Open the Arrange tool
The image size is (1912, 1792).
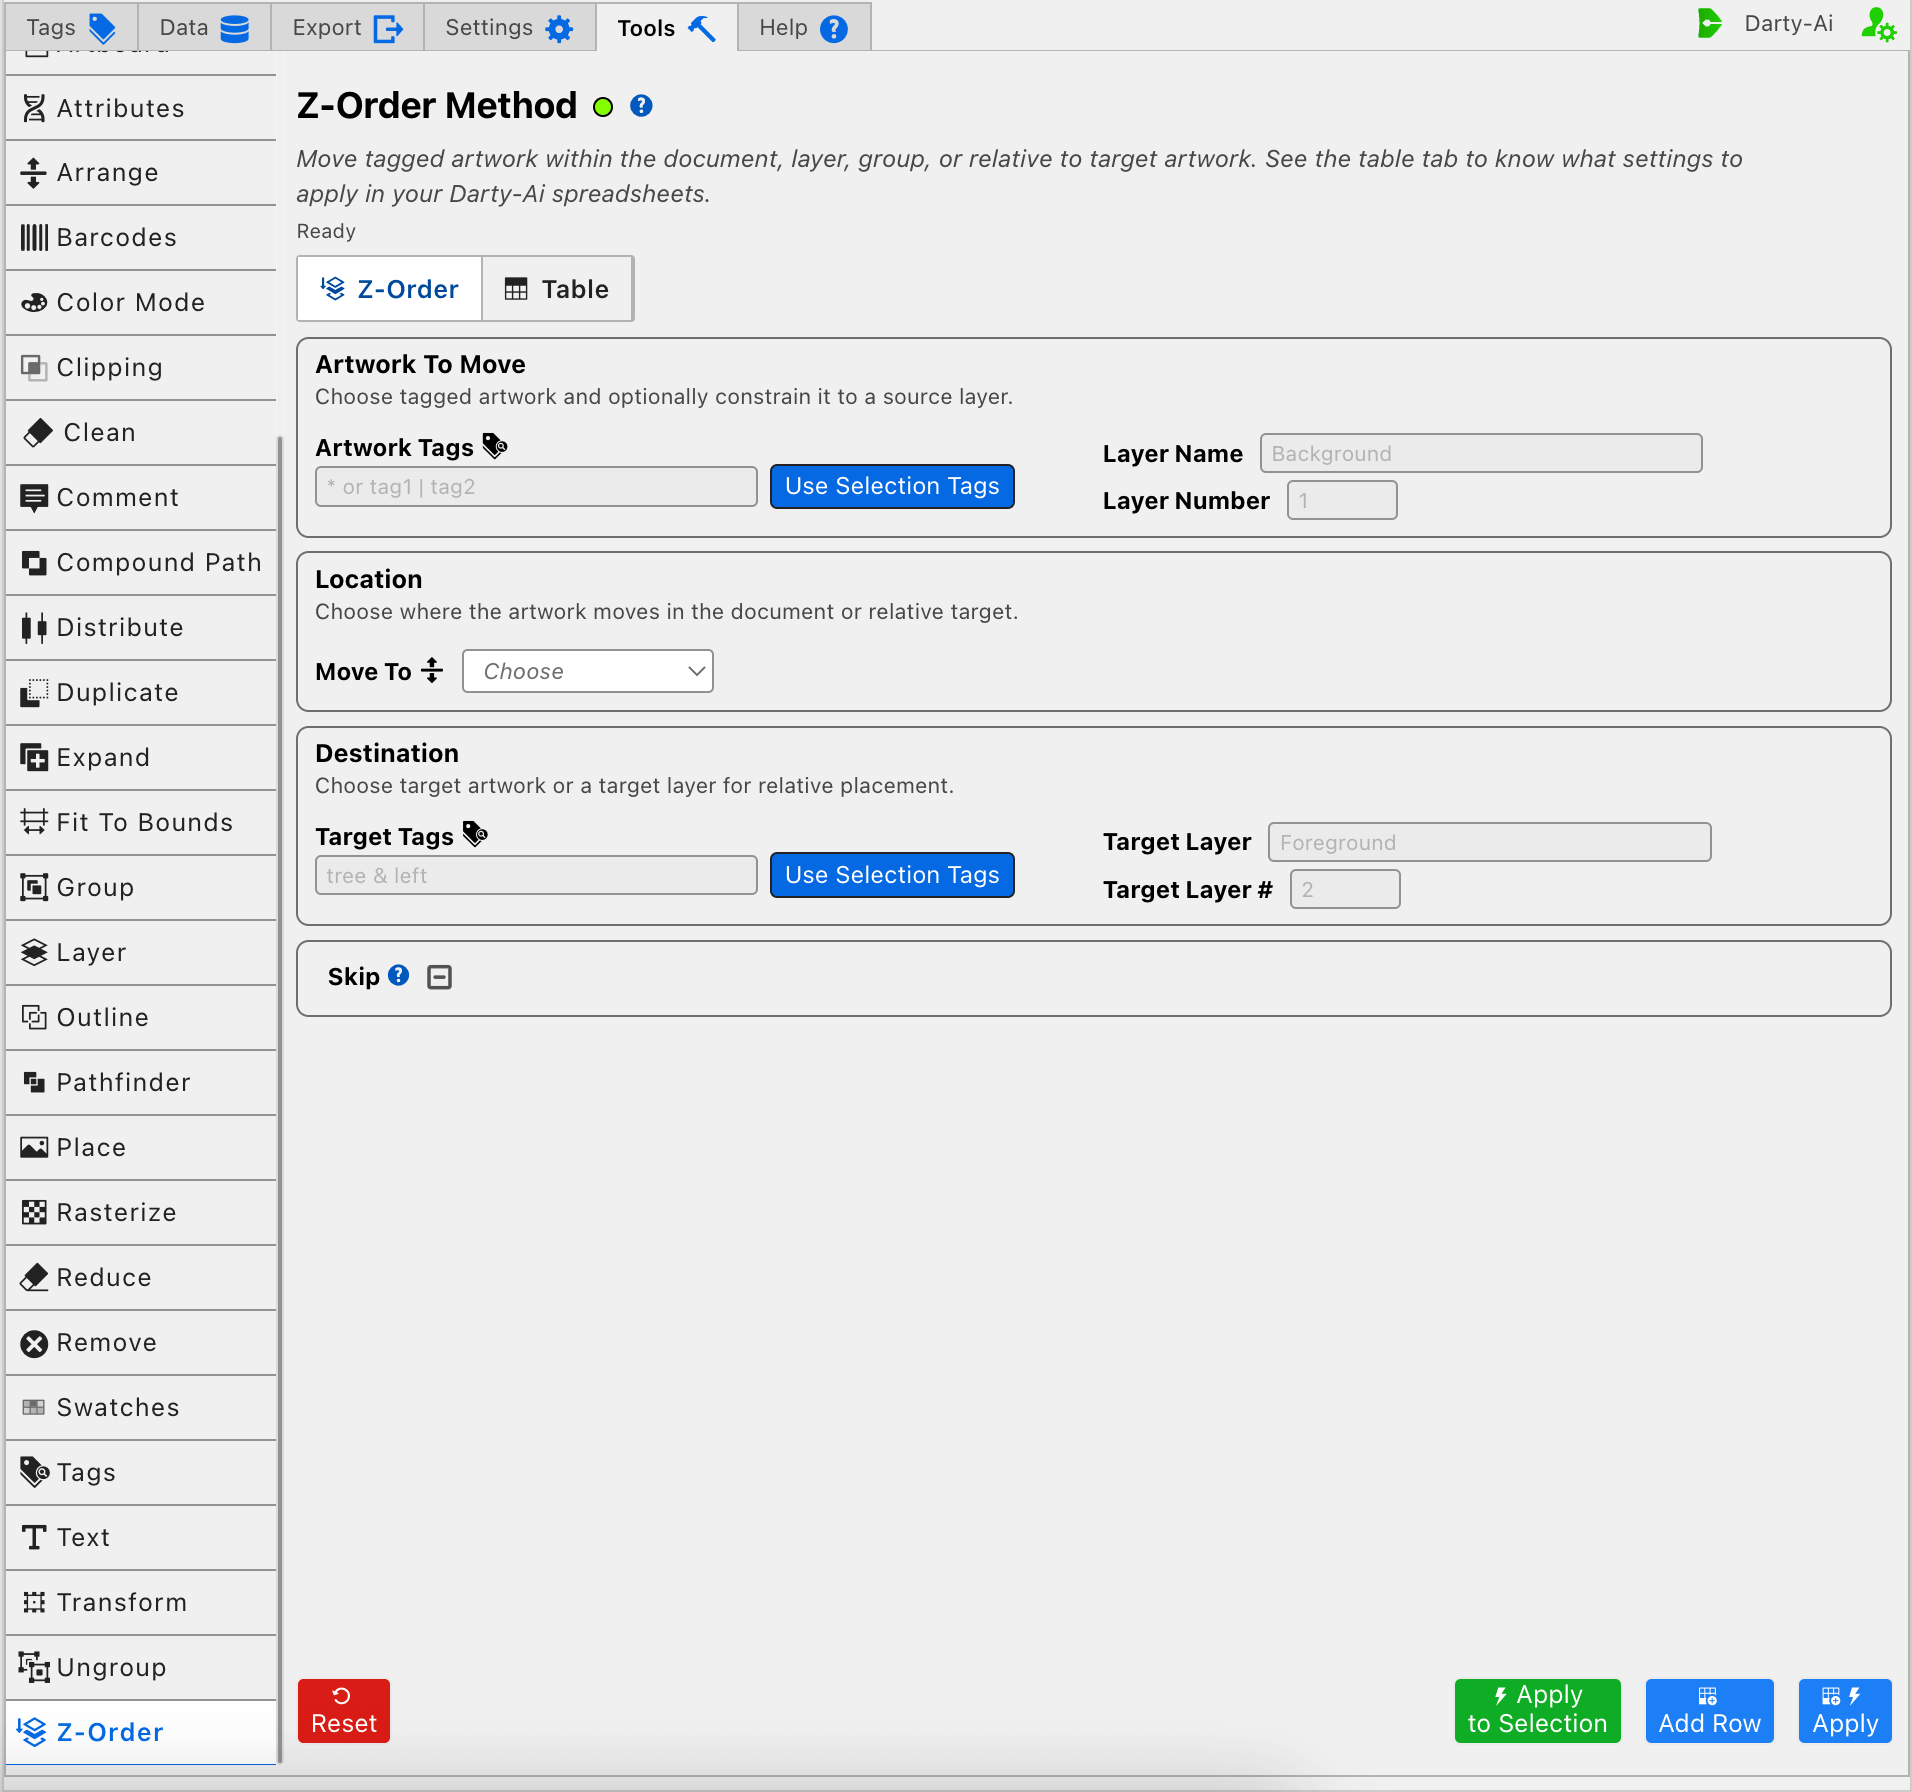[141, 173]
